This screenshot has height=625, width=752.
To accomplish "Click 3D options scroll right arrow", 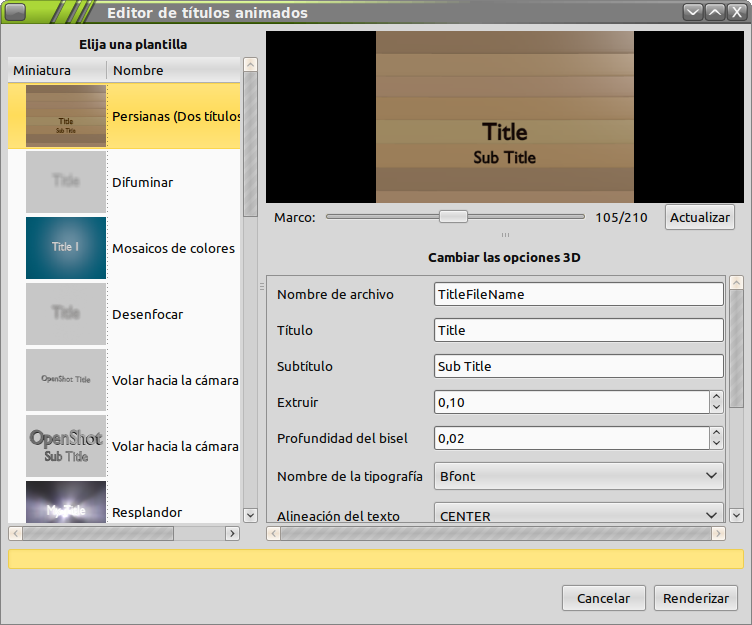I will click(718, 533).
